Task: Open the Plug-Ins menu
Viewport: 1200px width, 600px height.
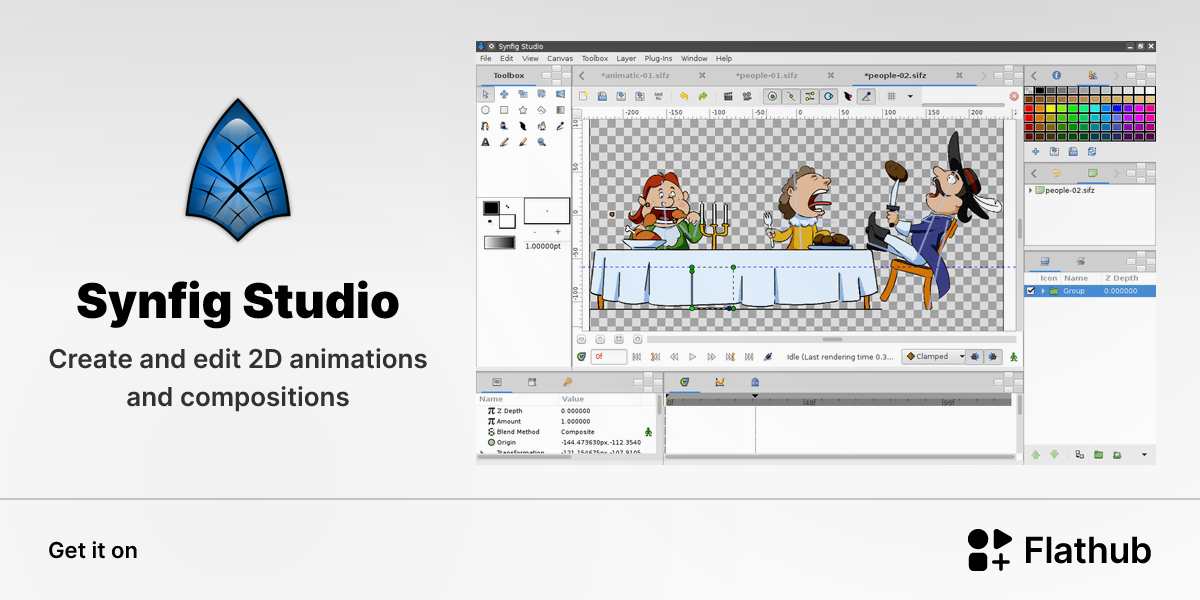Action: 658,58
